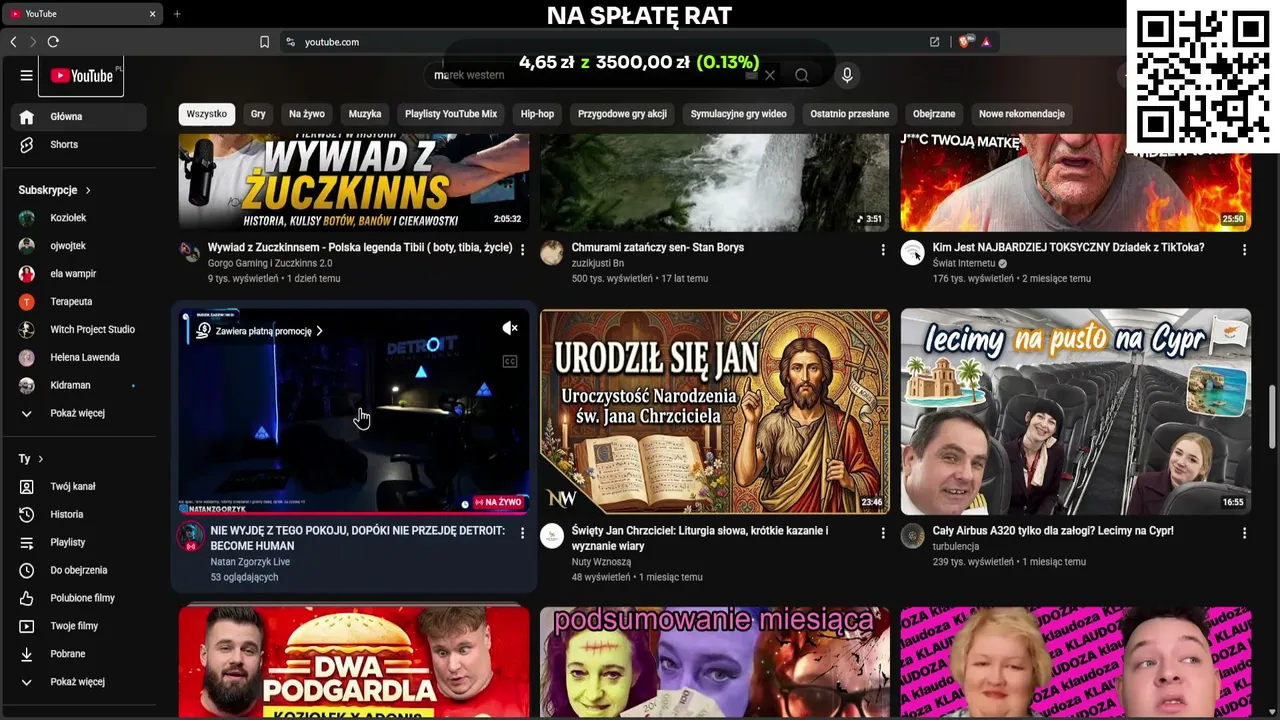Screen dimensions: 1280x720
Task: Select the Symulacyjne gry wideo chip
Action: pos(739,114)
